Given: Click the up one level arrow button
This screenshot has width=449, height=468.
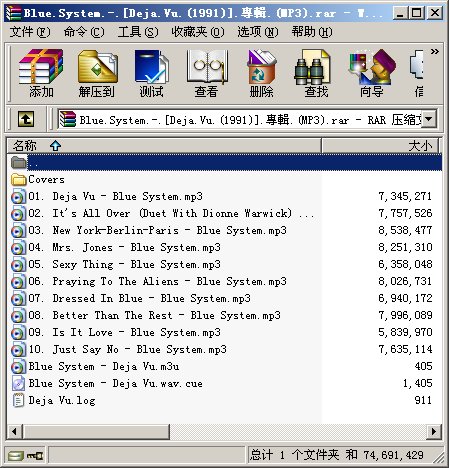Looking at the screenshot, I should click(26, 119).
